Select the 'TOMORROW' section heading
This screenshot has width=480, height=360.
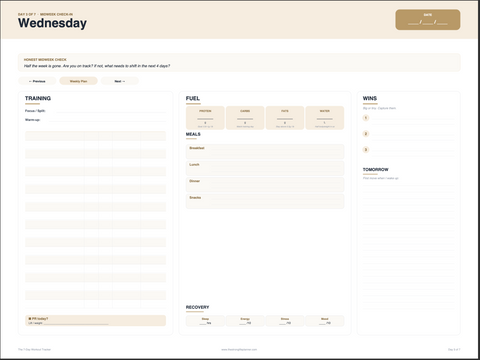376,169
